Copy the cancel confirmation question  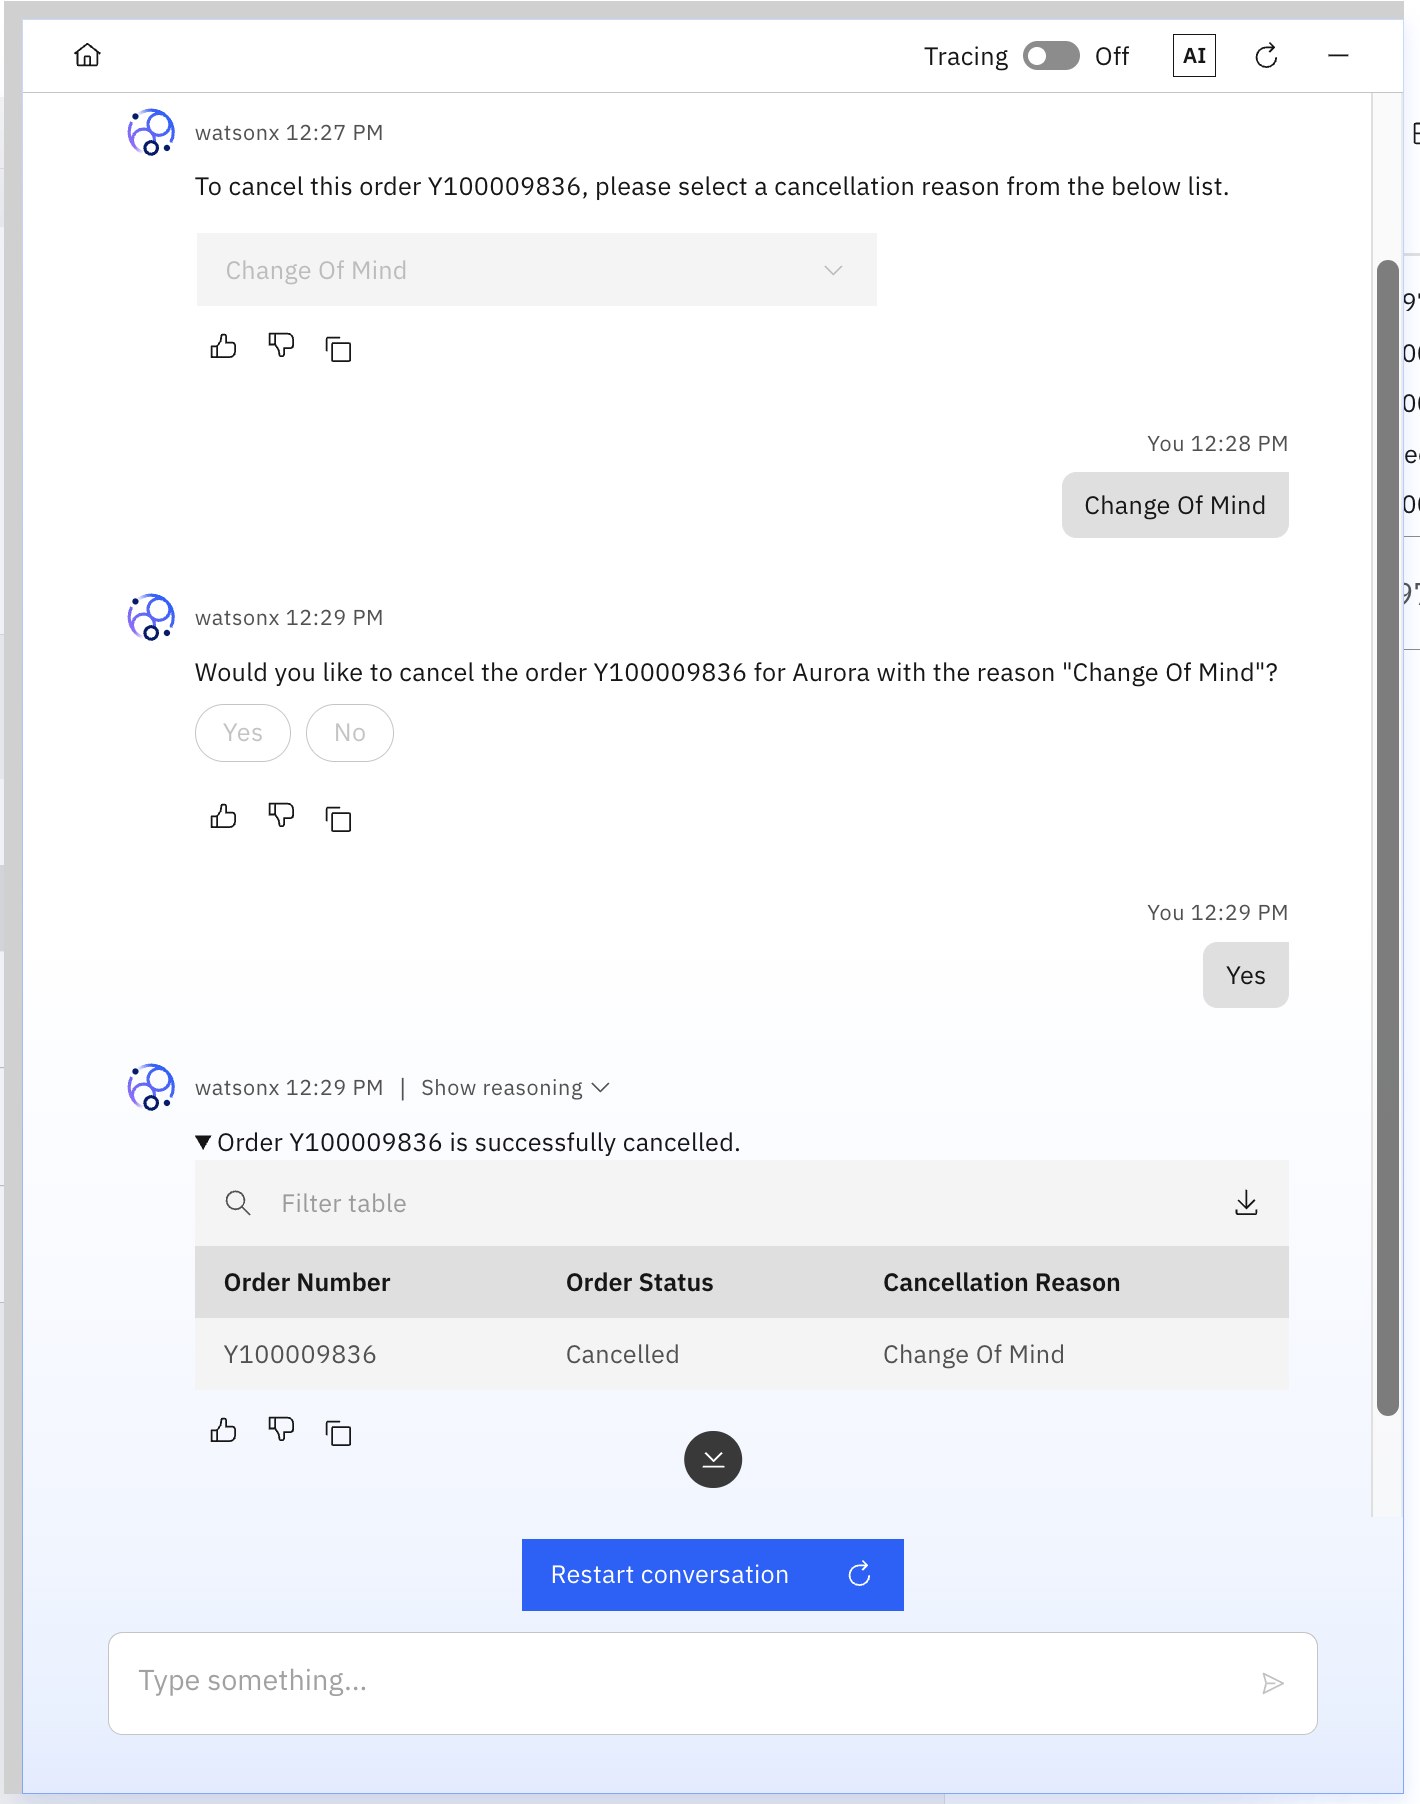pyautogui.click(x=338, y=819)
